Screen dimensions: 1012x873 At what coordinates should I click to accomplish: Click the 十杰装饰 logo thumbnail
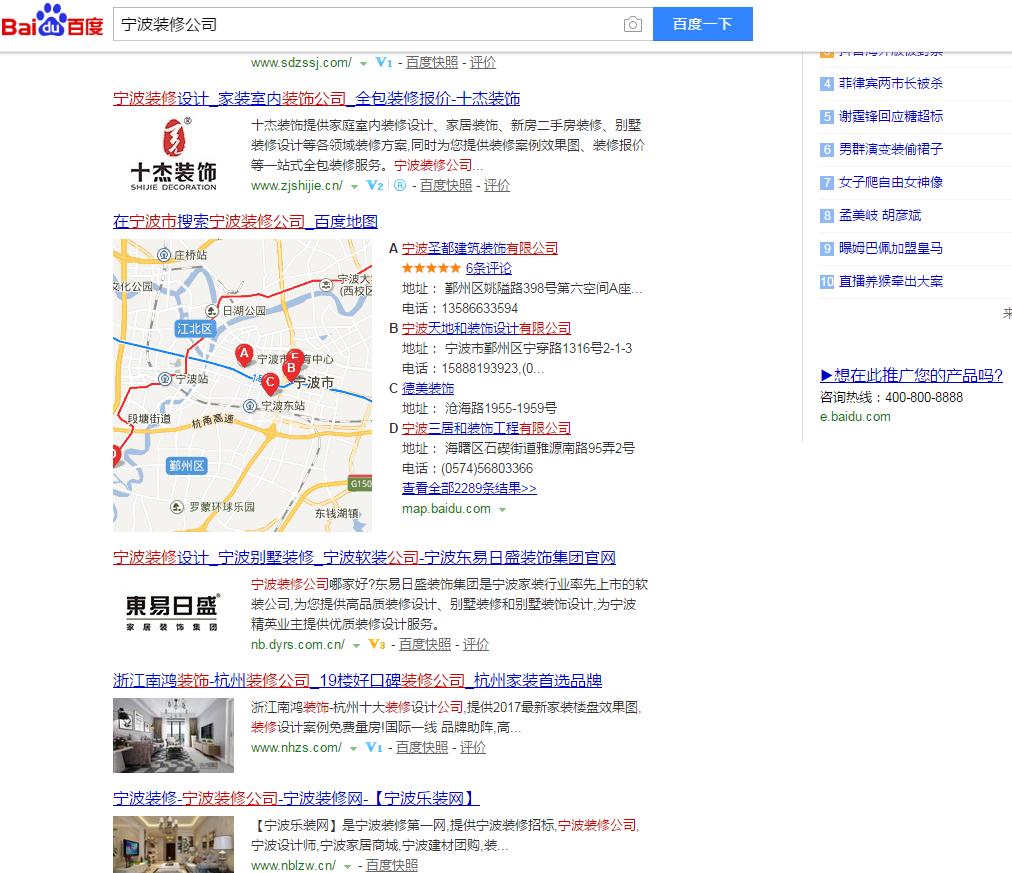pos(174,154)
